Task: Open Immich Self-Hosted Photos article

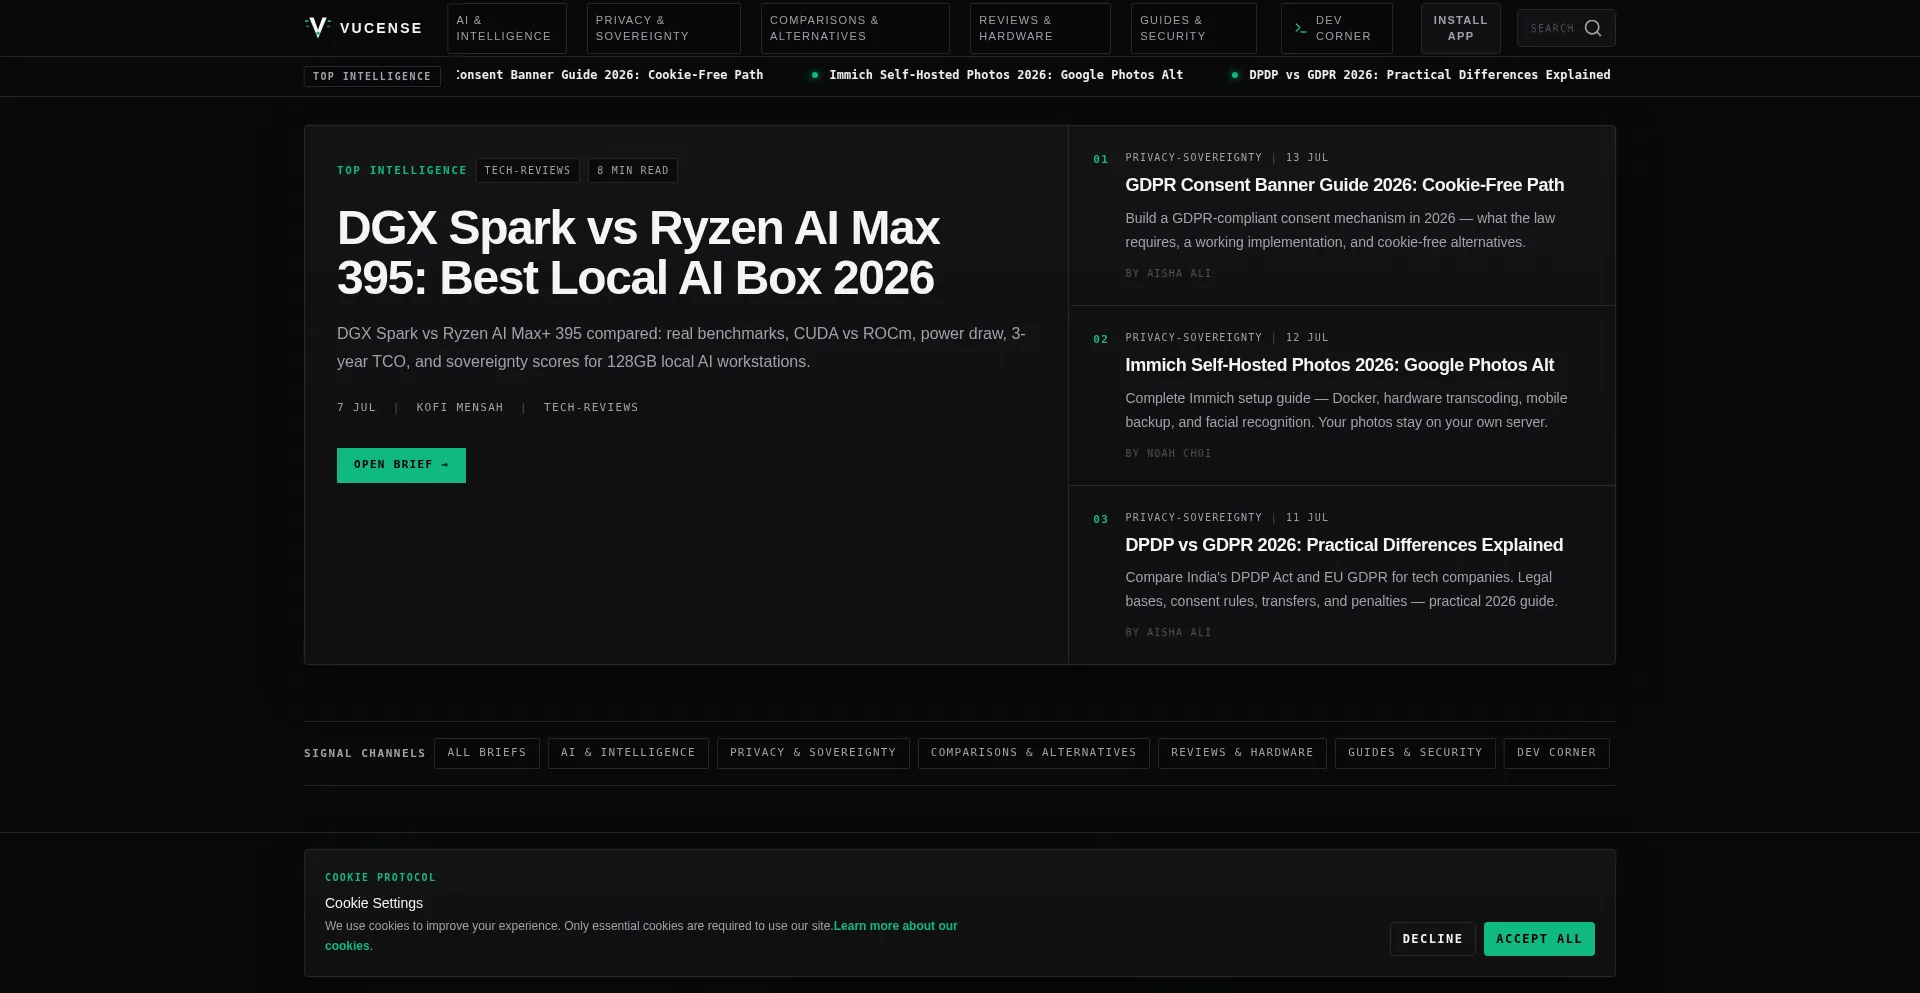Action: 1339,365
